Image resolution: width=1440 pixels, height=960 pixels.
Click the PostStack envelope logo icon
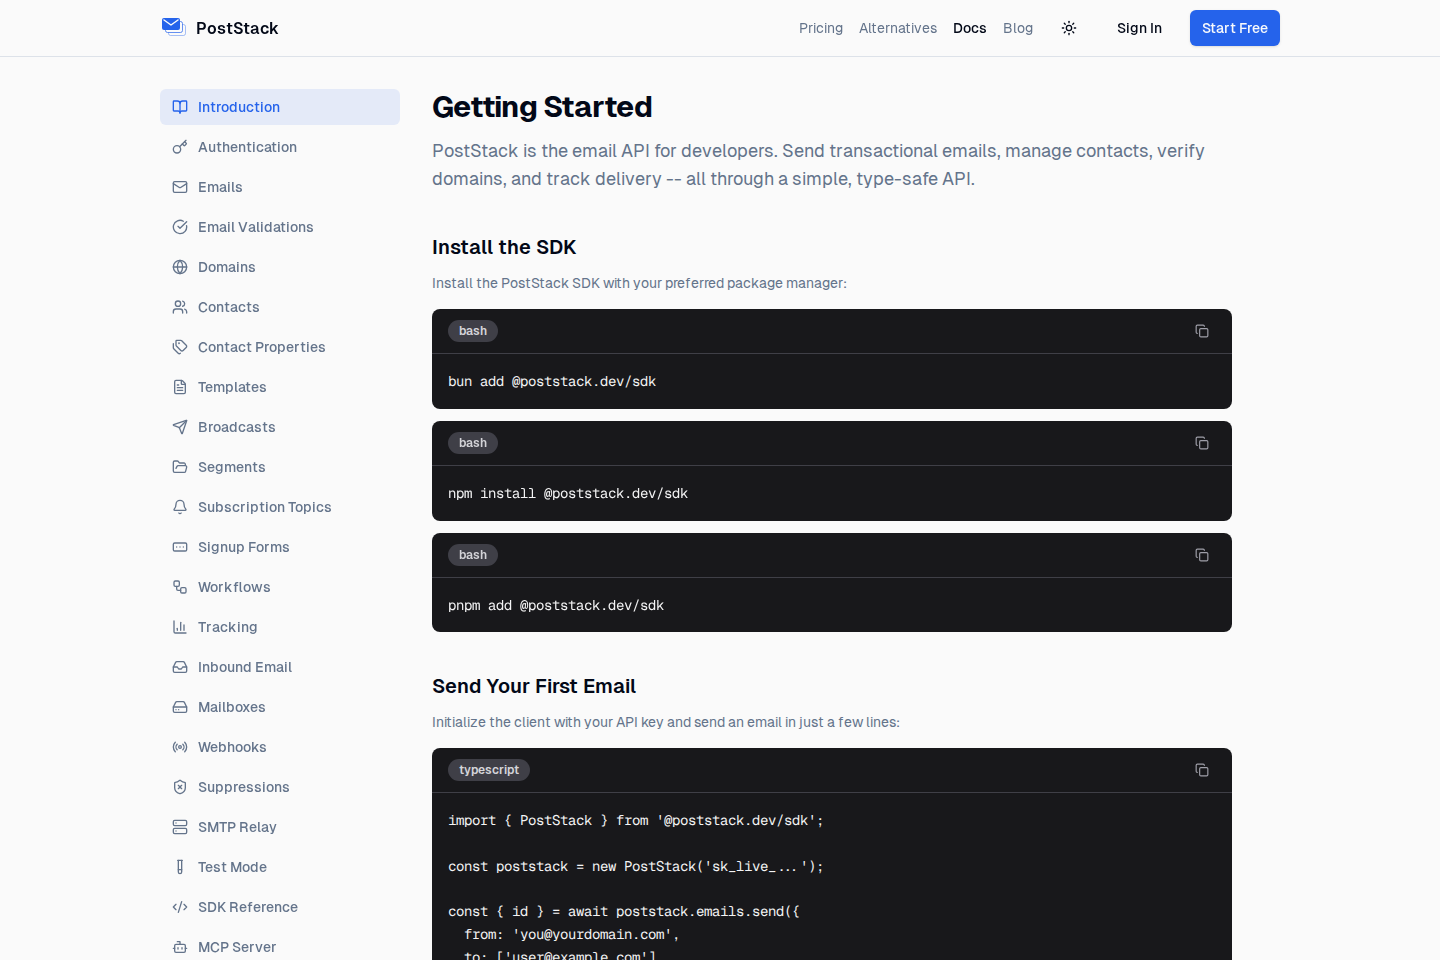tap(173, 27)
